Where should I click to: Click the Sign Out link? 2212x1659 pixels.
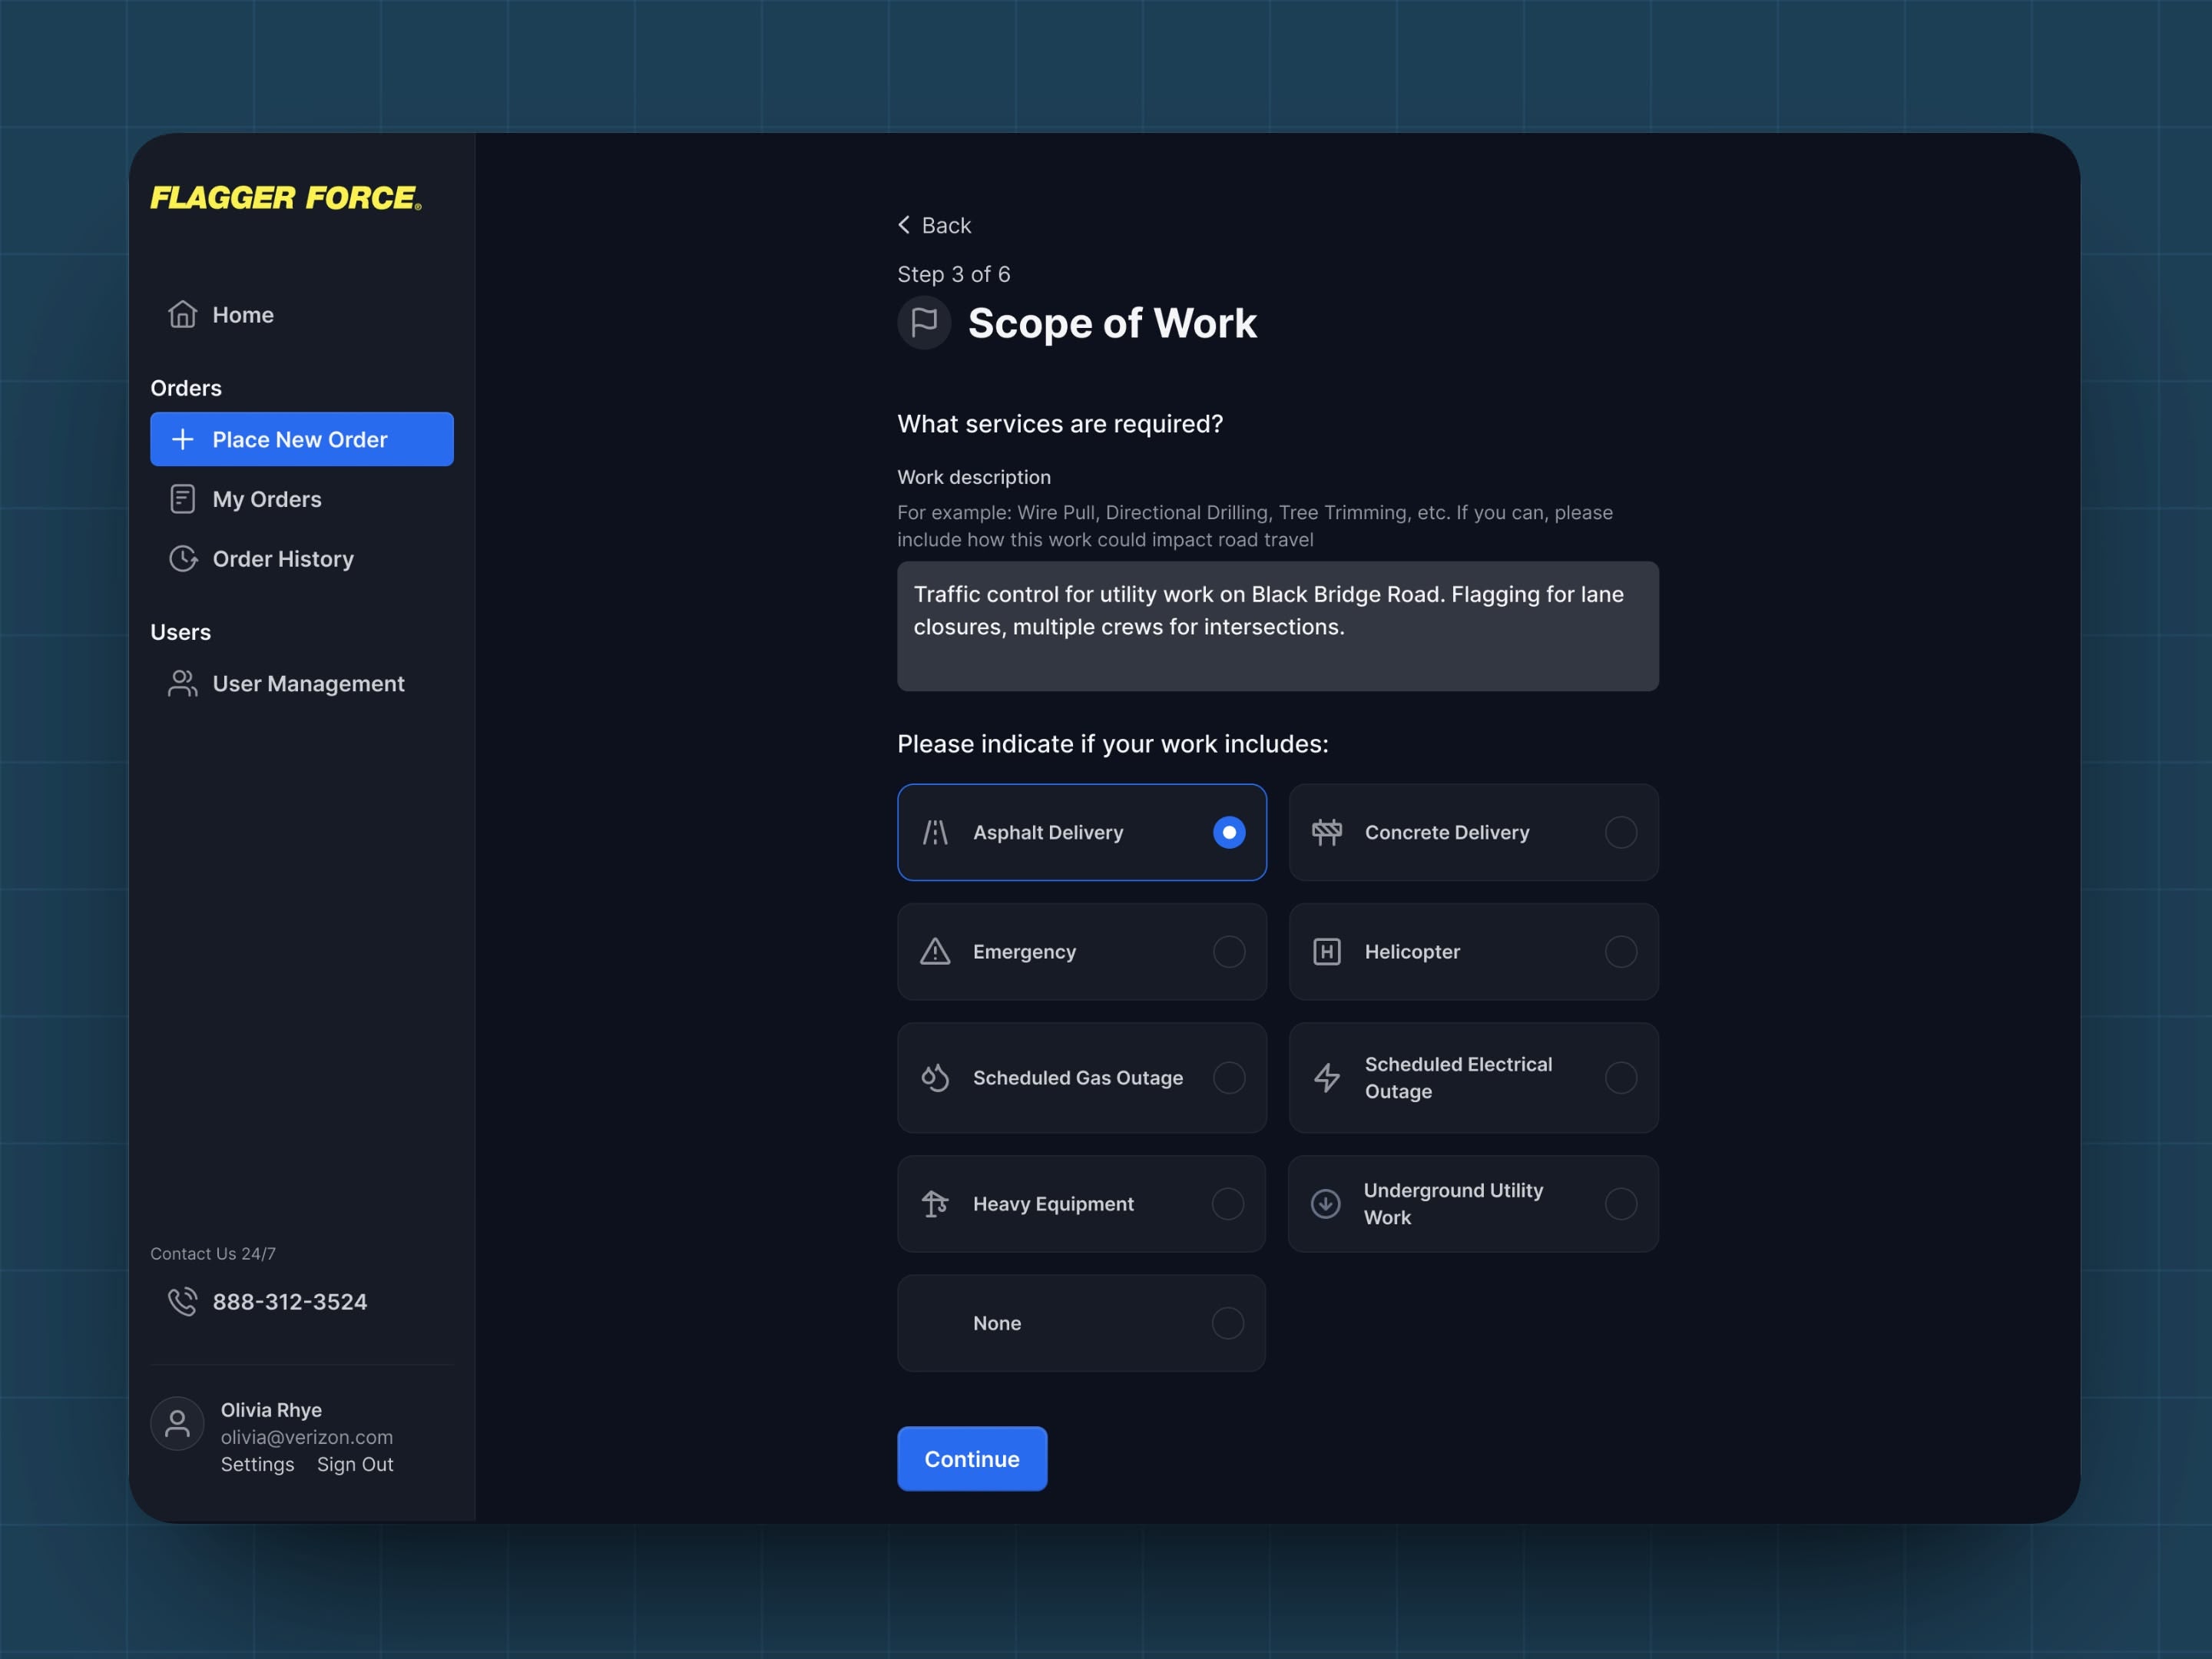tap(355, 1464)
